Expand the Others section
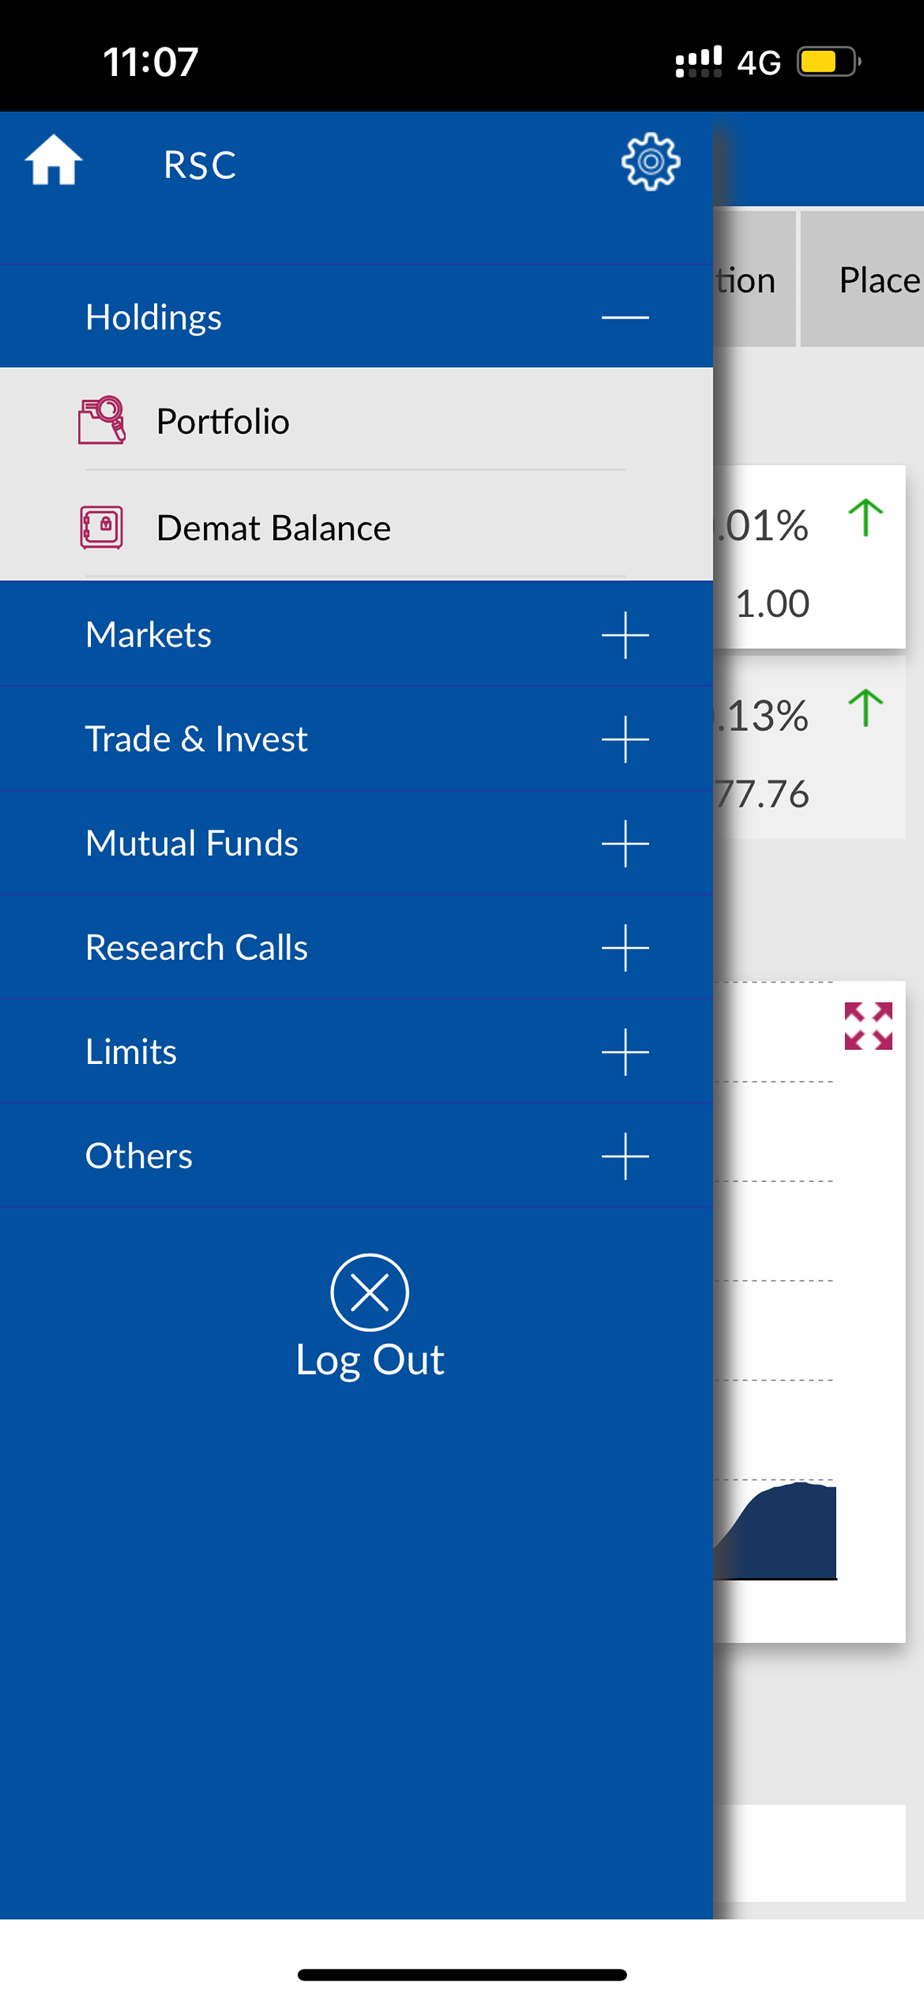The image size is (924, 2000). (x=625, y=1156)
